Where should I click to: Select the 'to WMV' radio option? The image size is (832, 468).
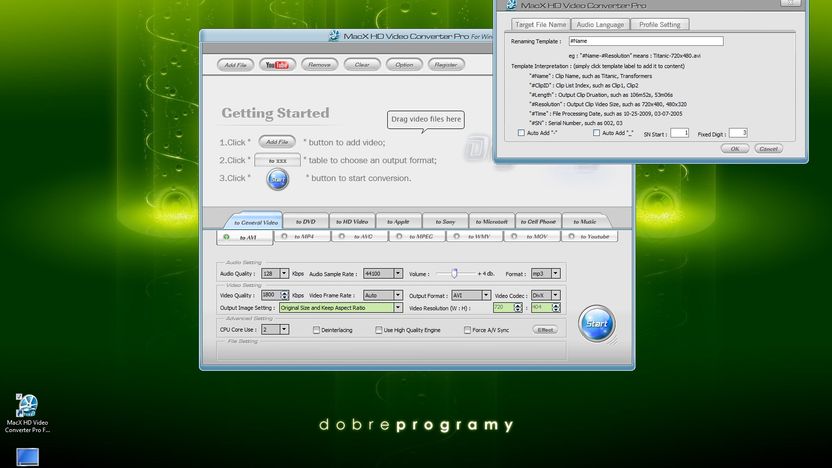point(456,236)
